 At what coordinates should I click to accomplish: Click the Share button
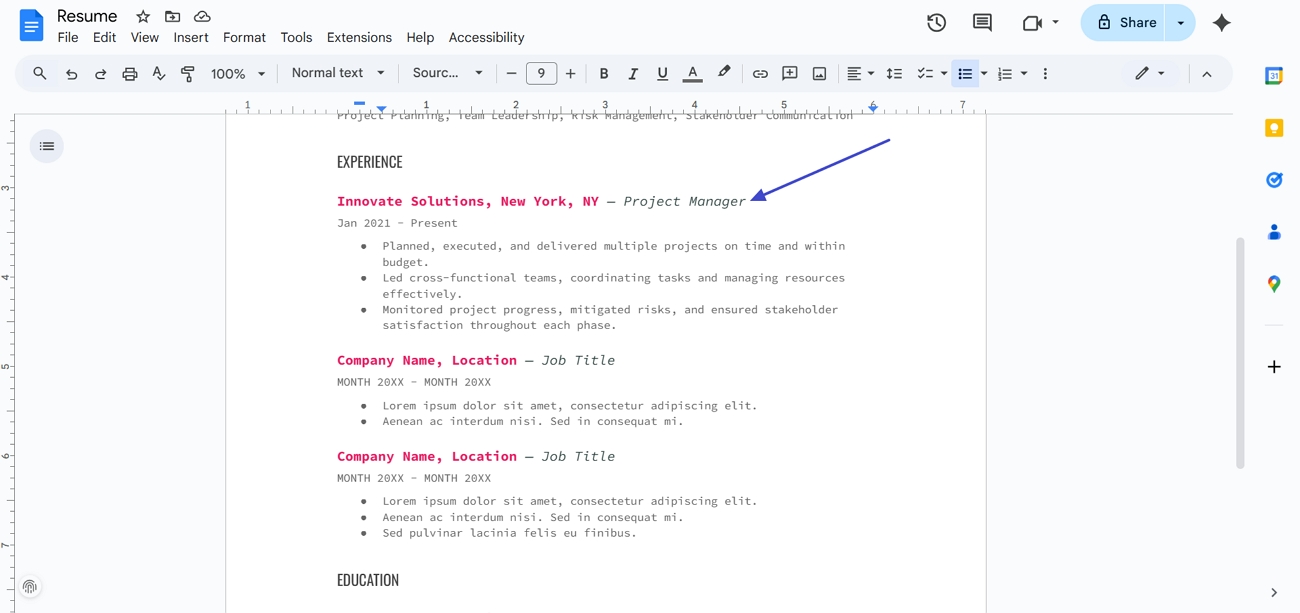[1124, 22]
